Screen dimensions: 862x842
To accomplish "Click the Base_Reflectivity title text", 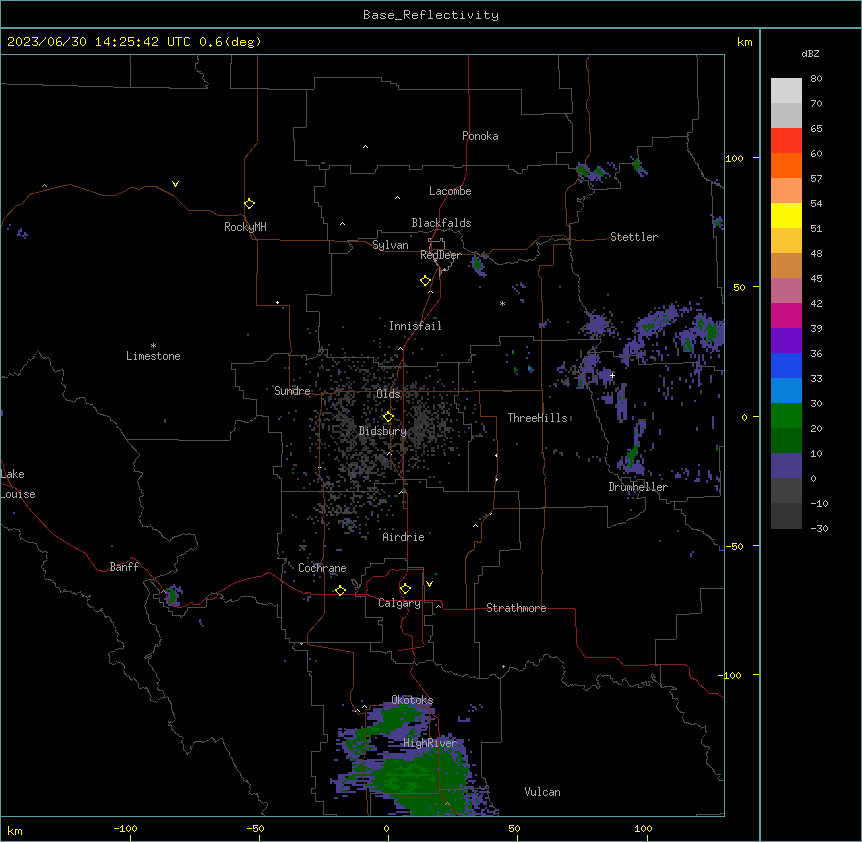I will [431, 15].
